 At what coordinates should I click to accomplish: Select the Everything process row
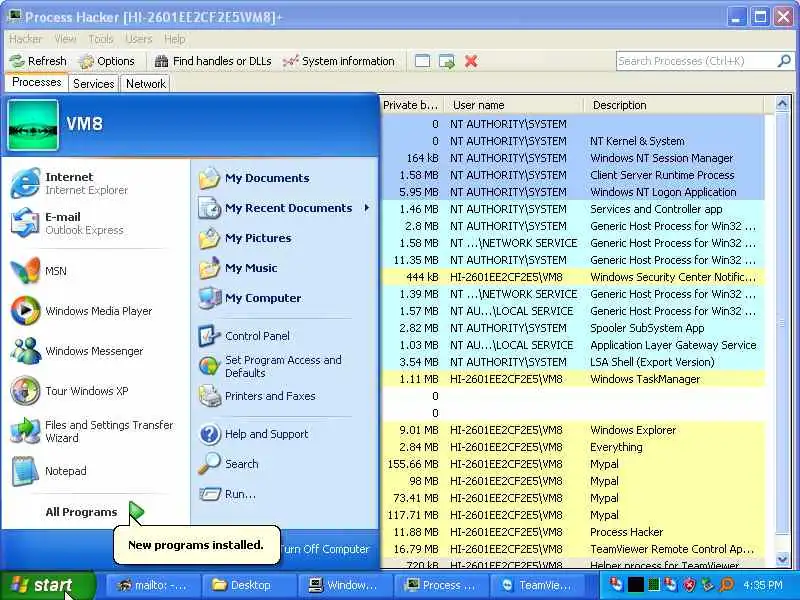pyautogui.click(x=572, y=447)
